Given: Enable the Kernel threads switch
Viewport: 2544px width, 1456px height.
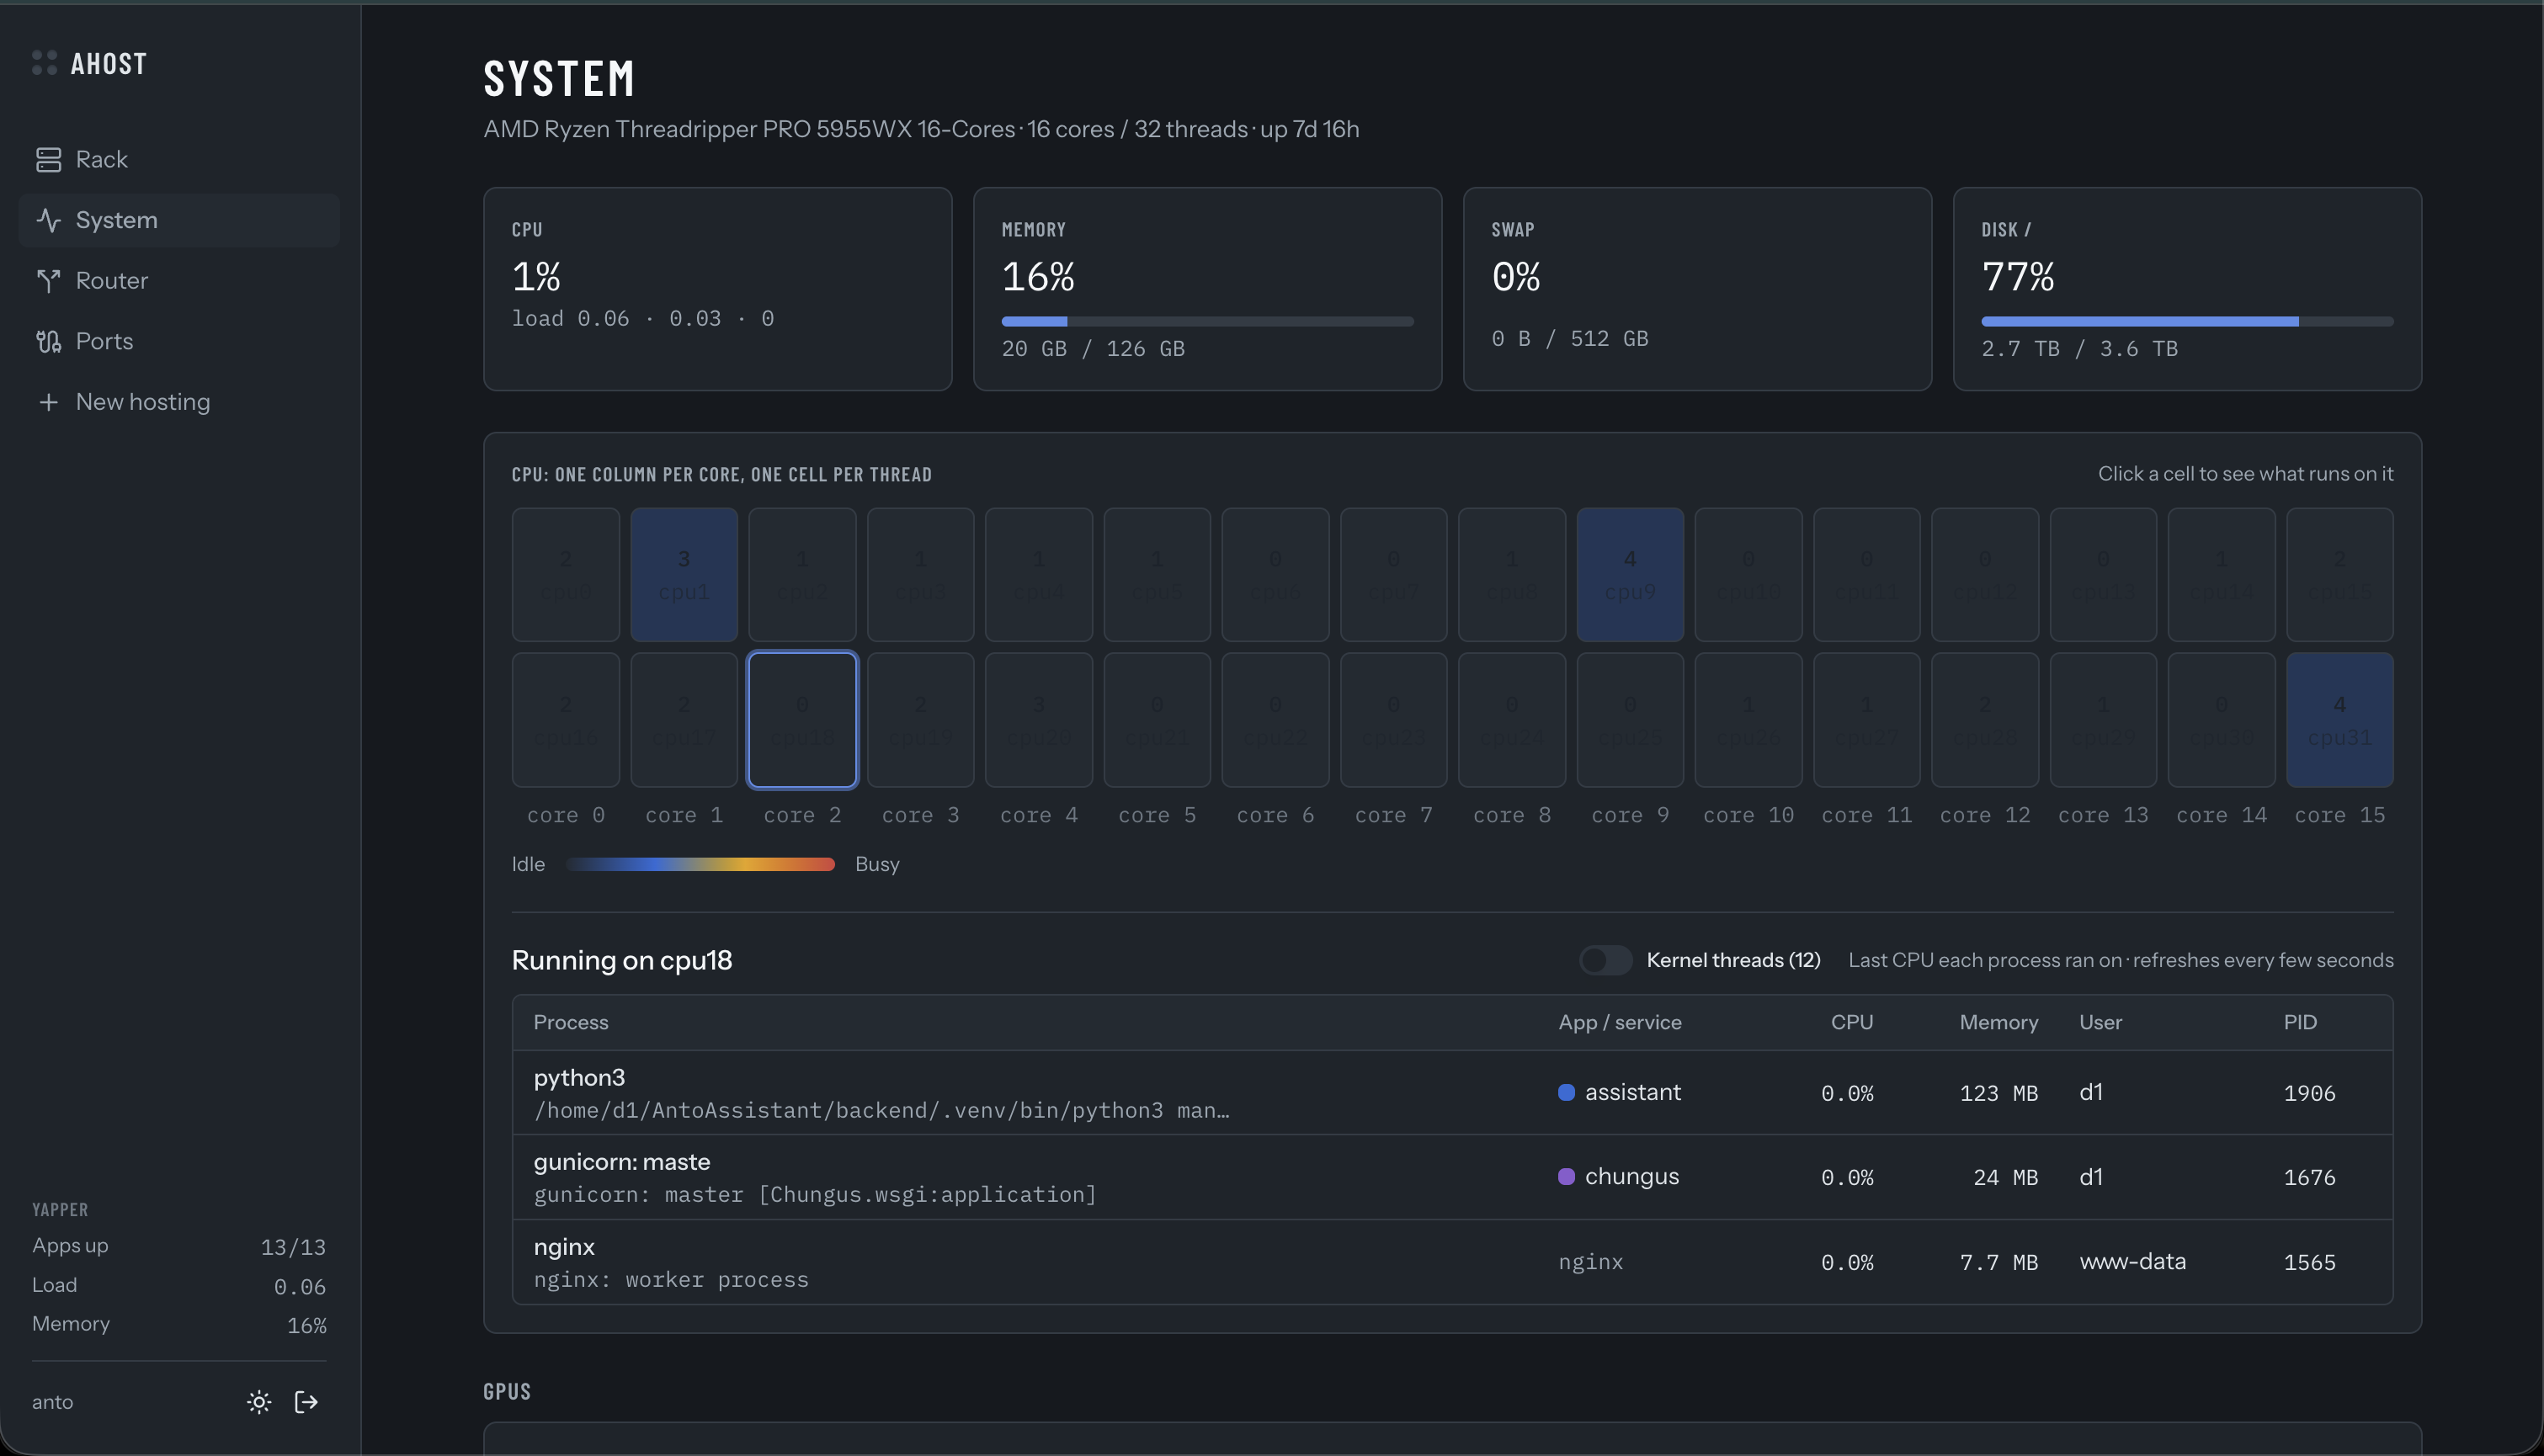Looking at the screenshot, I should (1605, 960).
